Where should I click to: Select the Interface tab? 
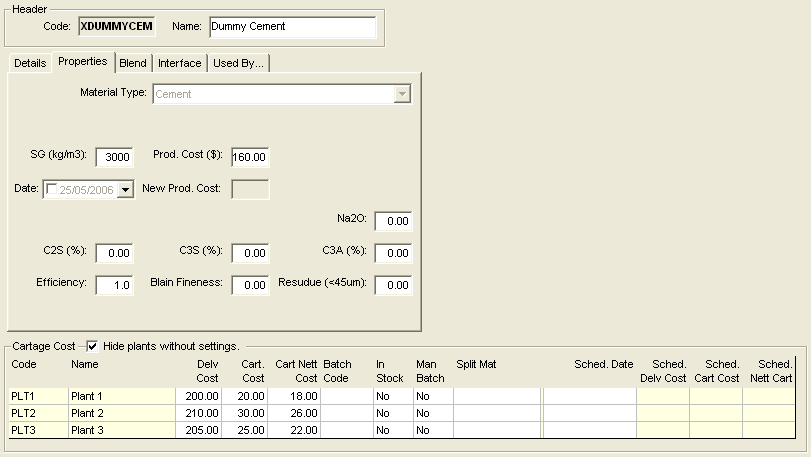(180, 63)
